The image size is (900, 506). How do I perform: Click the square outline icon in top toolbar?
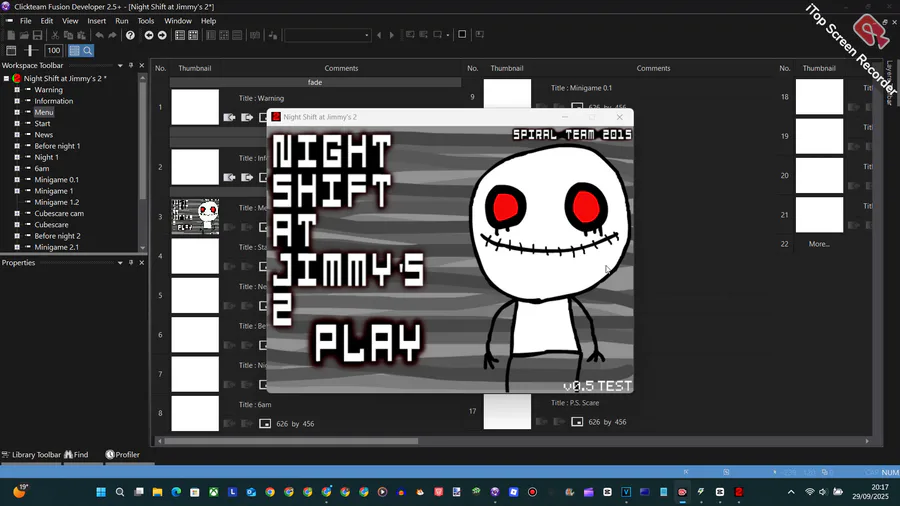click(462, 34)
